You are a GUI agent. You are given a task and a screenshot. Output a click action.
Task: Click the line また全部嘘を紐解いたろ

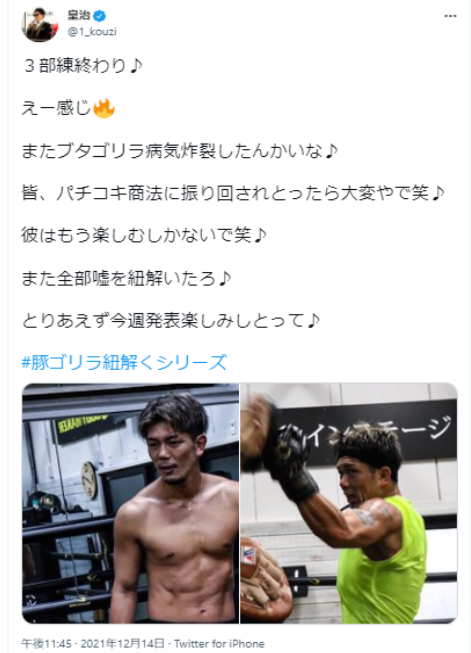click(x=126, y=278)
